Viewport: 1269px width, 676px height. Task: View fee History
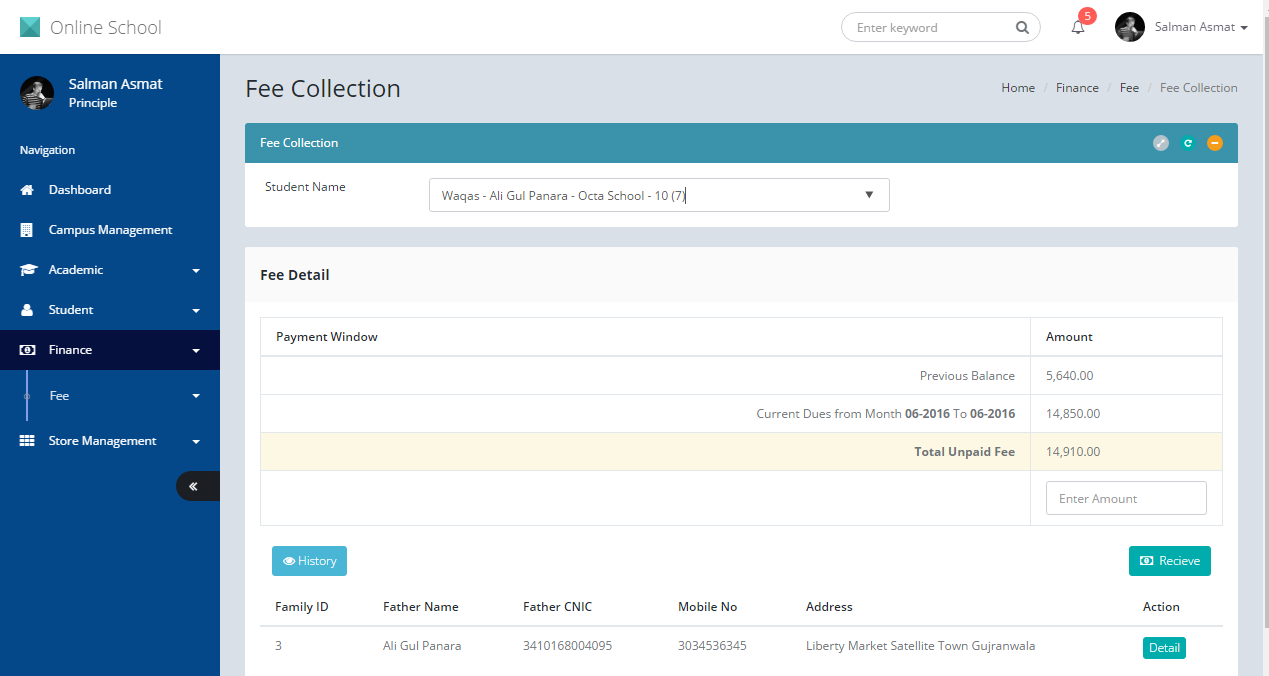click(309, 561)
